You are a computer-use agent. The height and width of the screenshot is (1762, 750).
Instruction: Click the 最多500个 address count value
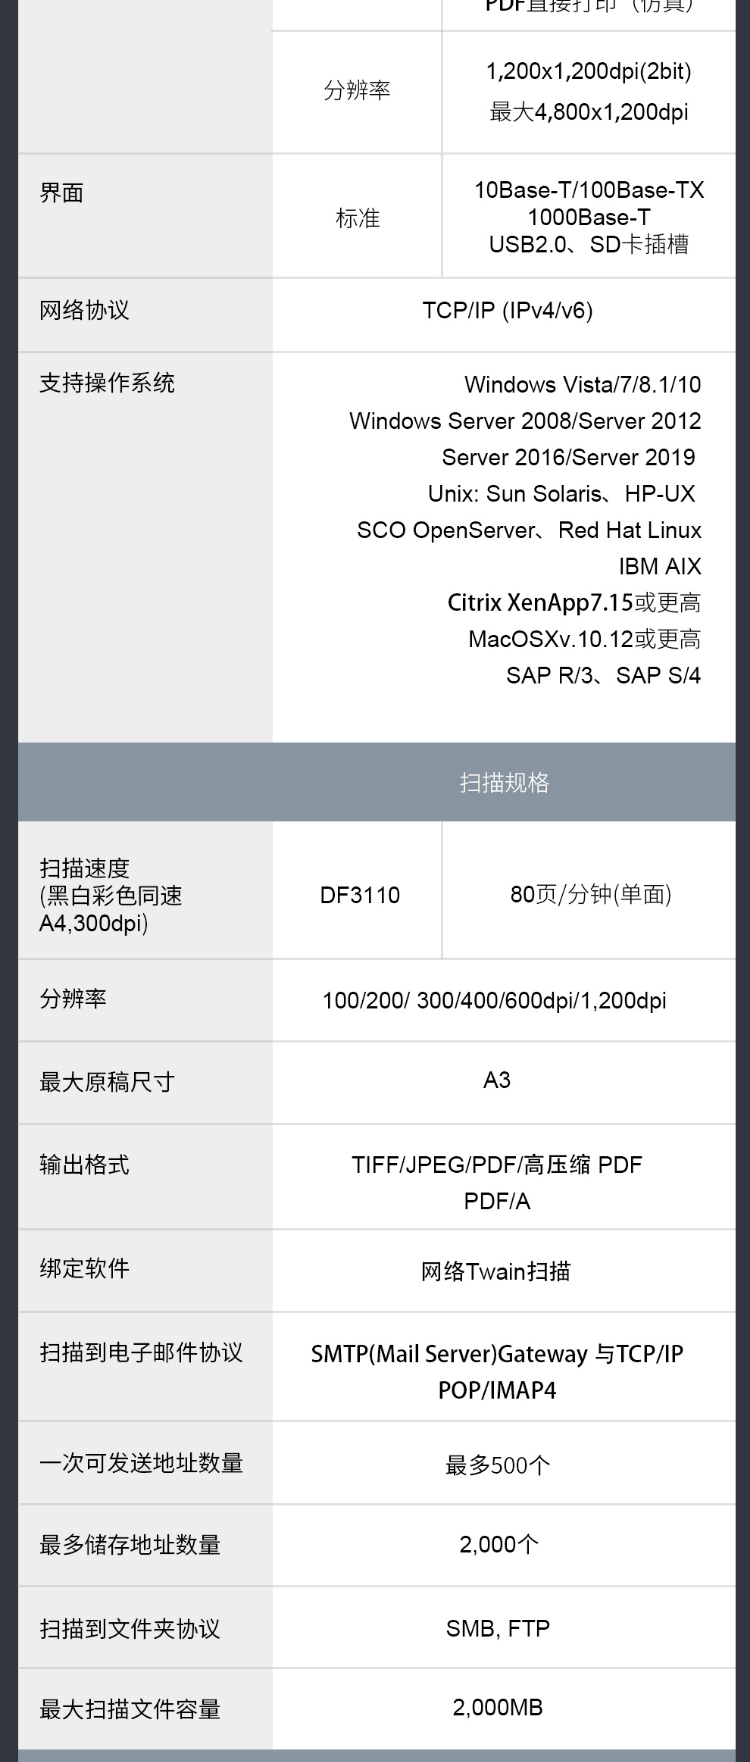click(497, 1466)
